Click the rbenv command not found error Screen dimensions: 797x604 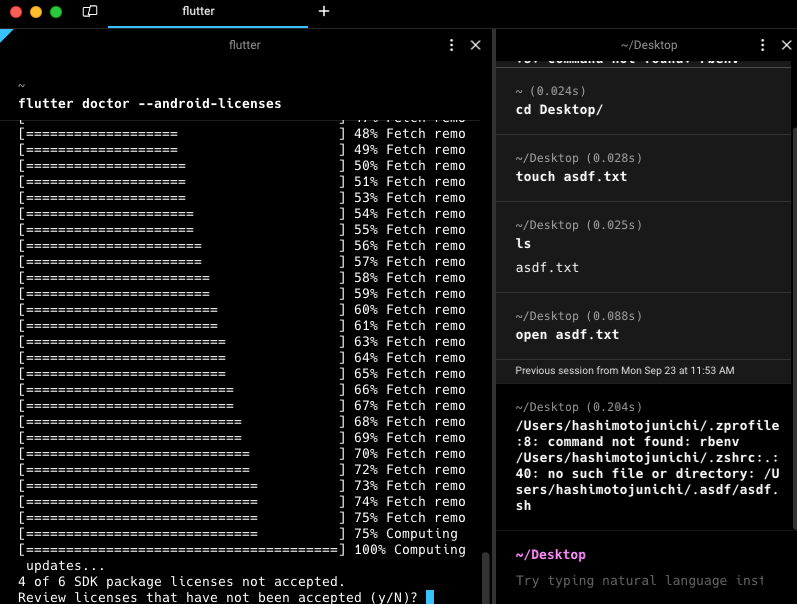(647, 433)
